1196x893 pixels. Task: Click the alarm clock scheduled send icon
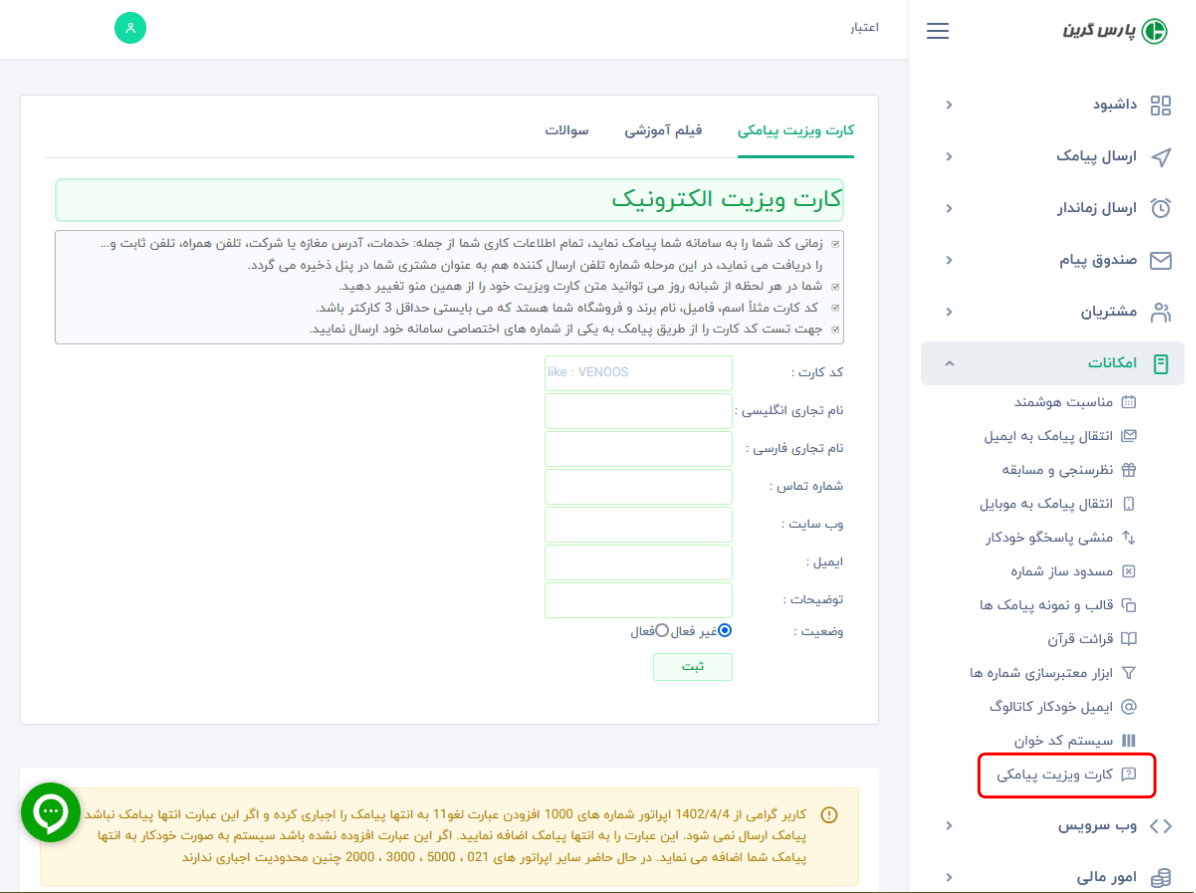pyautogui.click(x=1160, y=208)
